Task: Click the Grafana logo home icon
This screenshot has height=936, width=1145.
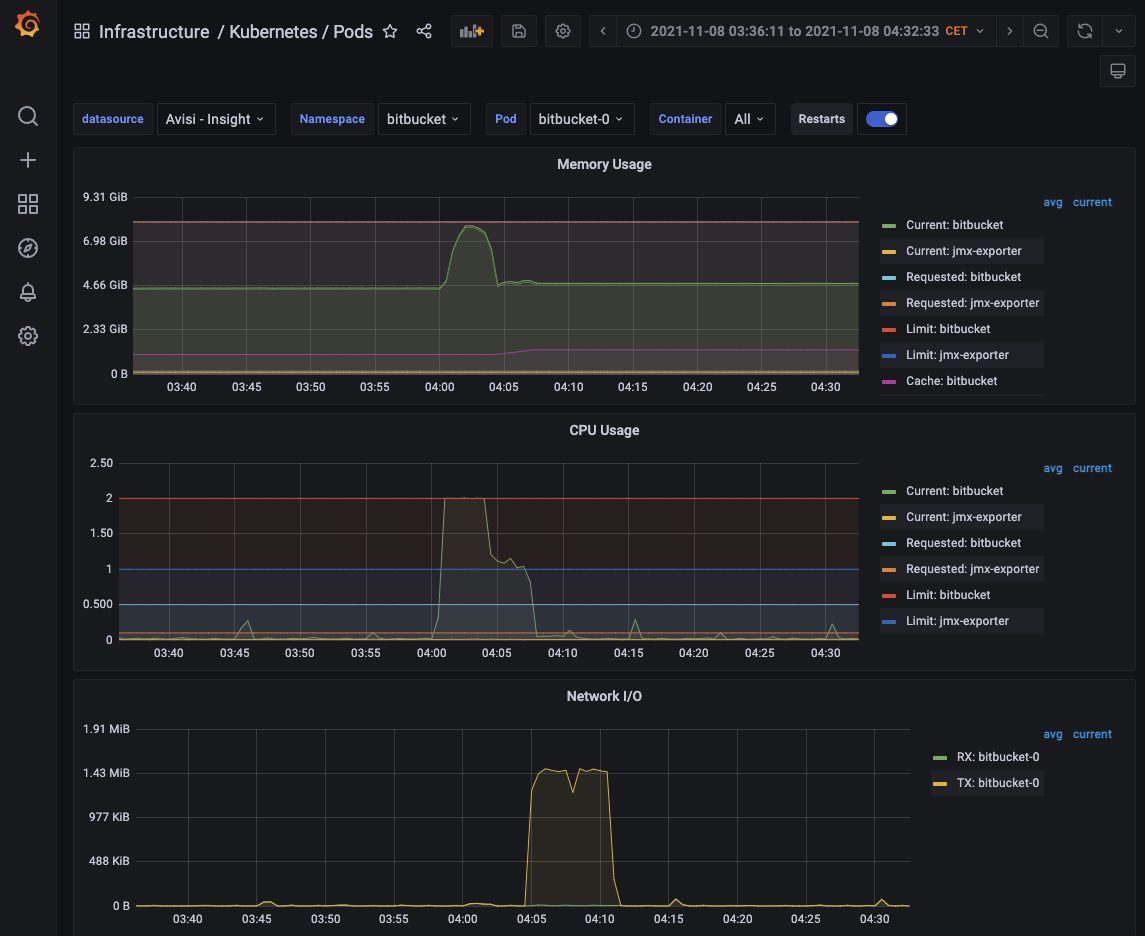Action: (x=28, y=24)
